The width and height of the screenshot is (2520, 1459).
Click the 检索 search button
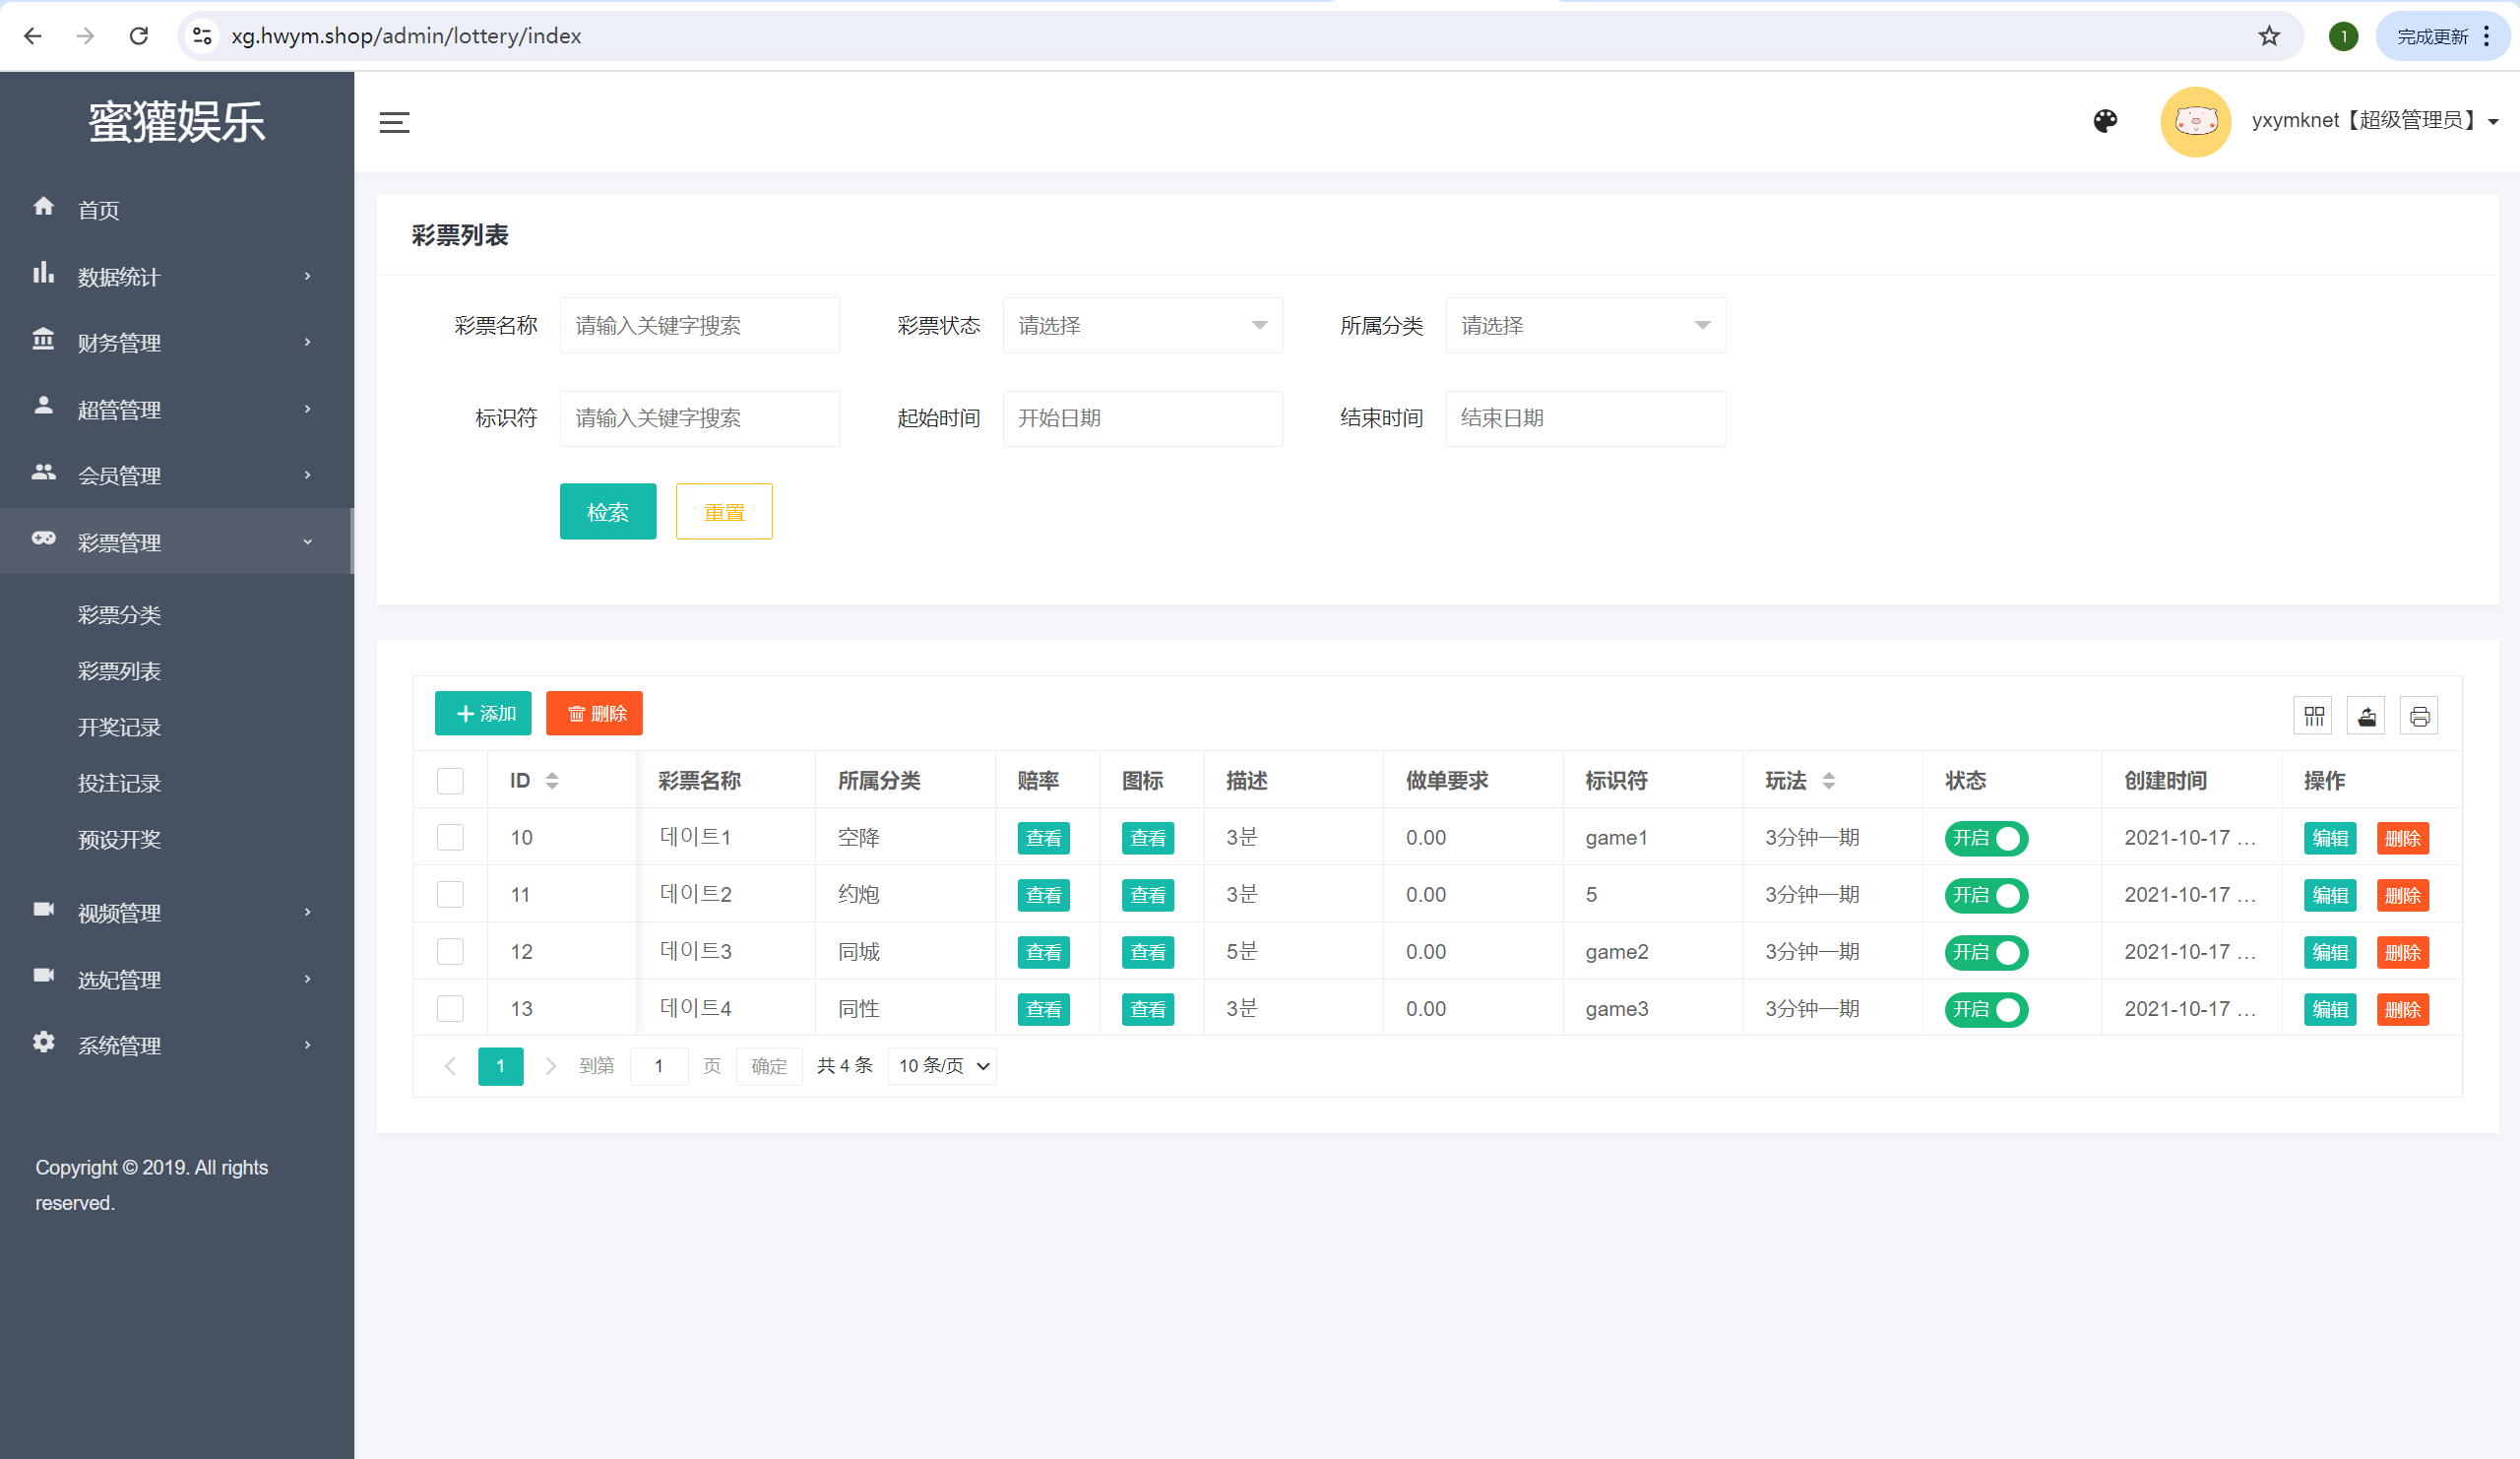pos(608,511)
